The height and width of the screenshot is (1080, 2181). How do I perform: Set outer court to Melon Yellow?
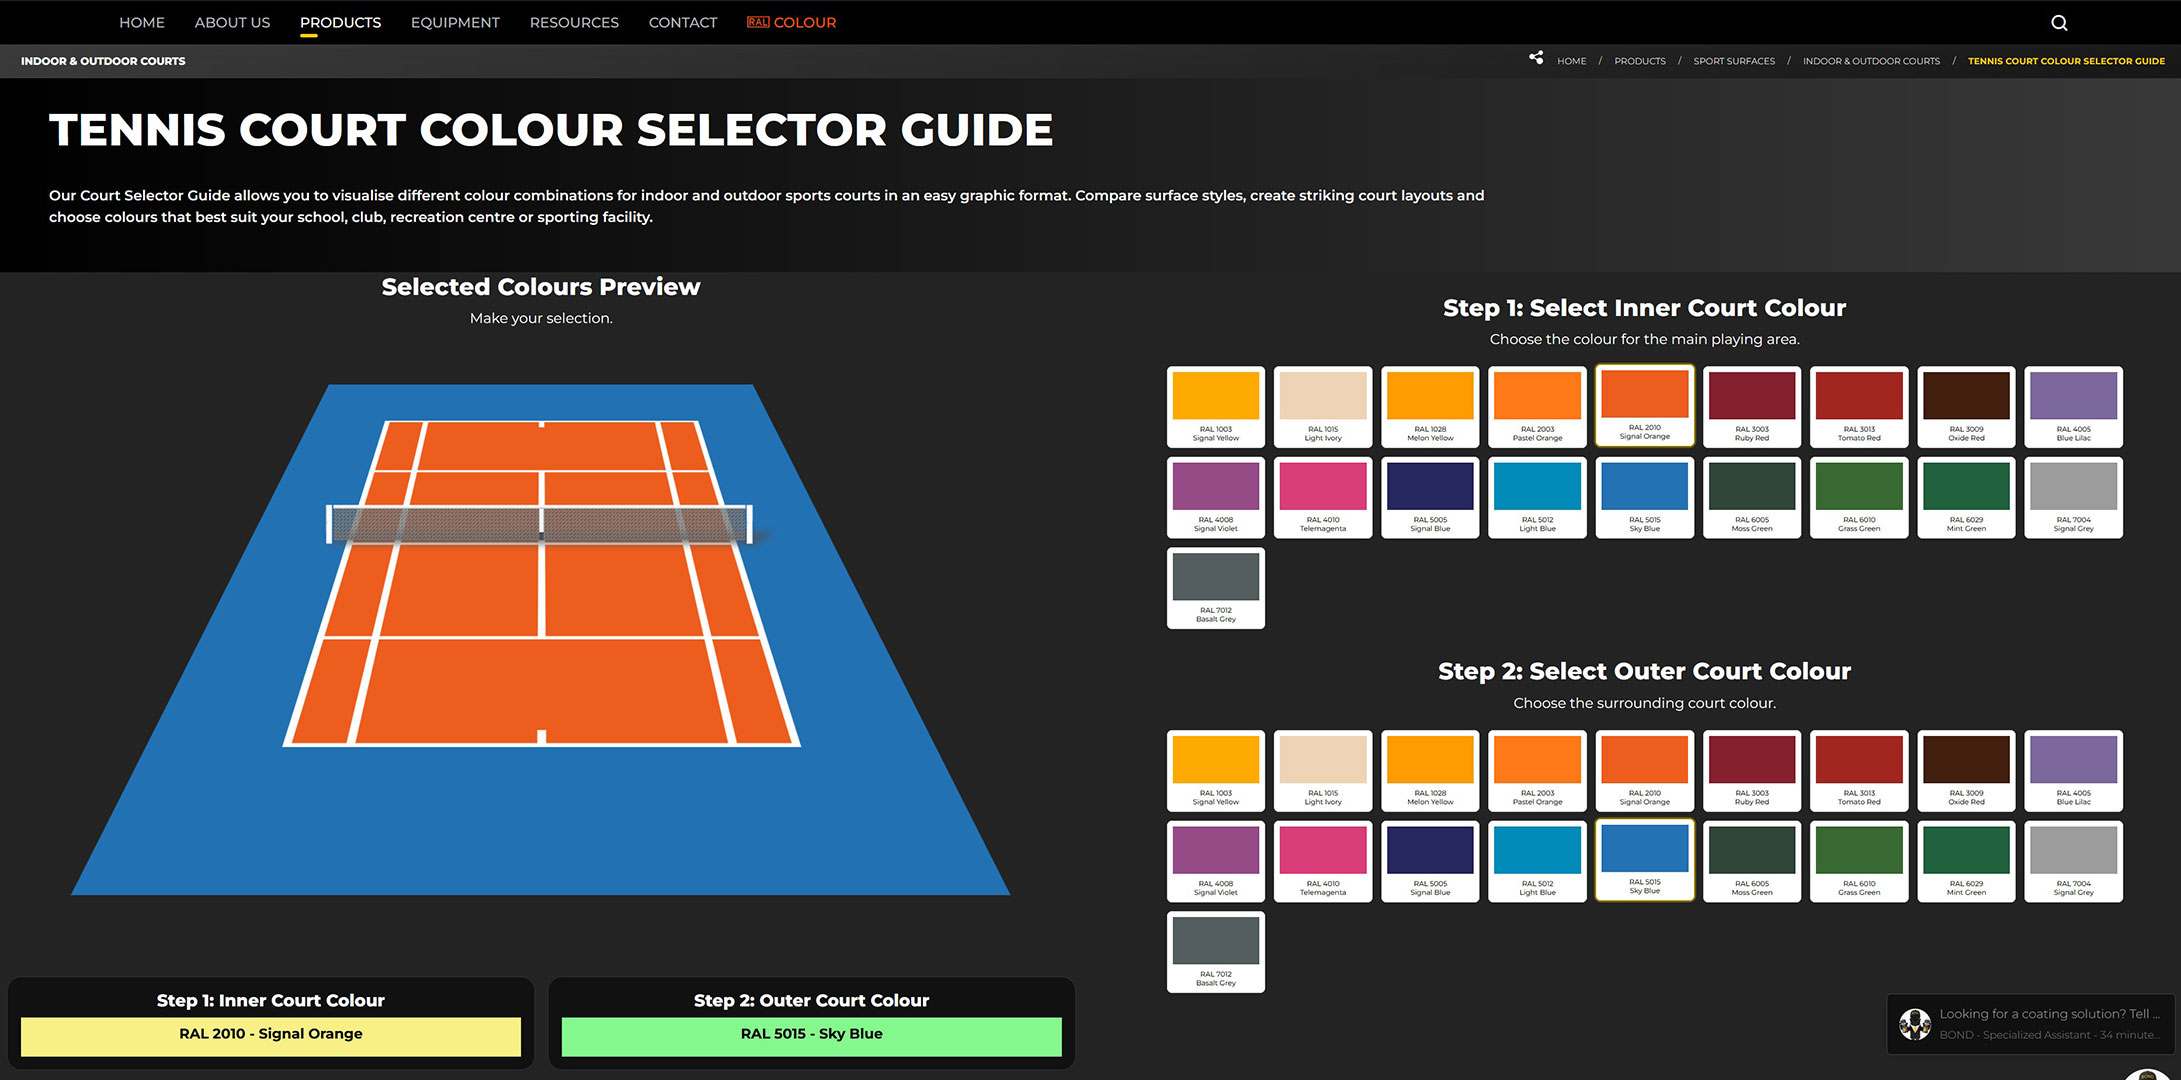coord(1430,771)
